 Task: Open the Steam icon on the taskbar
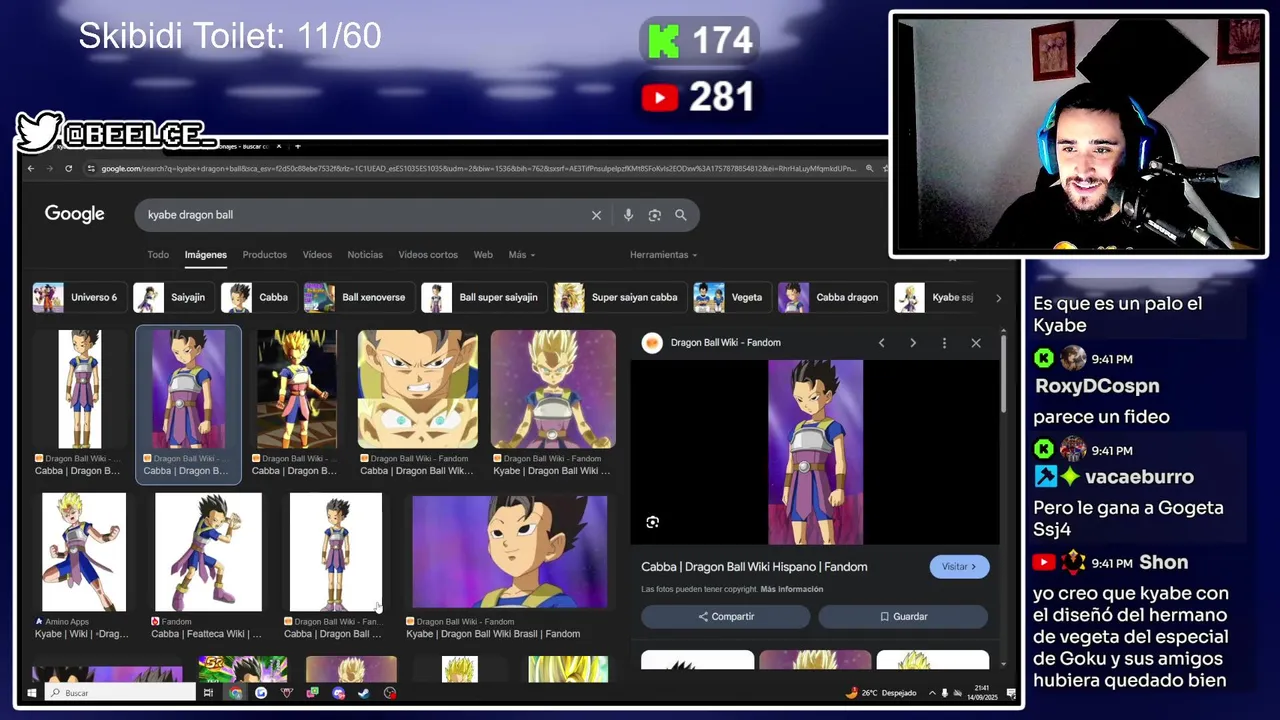click(364, 692)
